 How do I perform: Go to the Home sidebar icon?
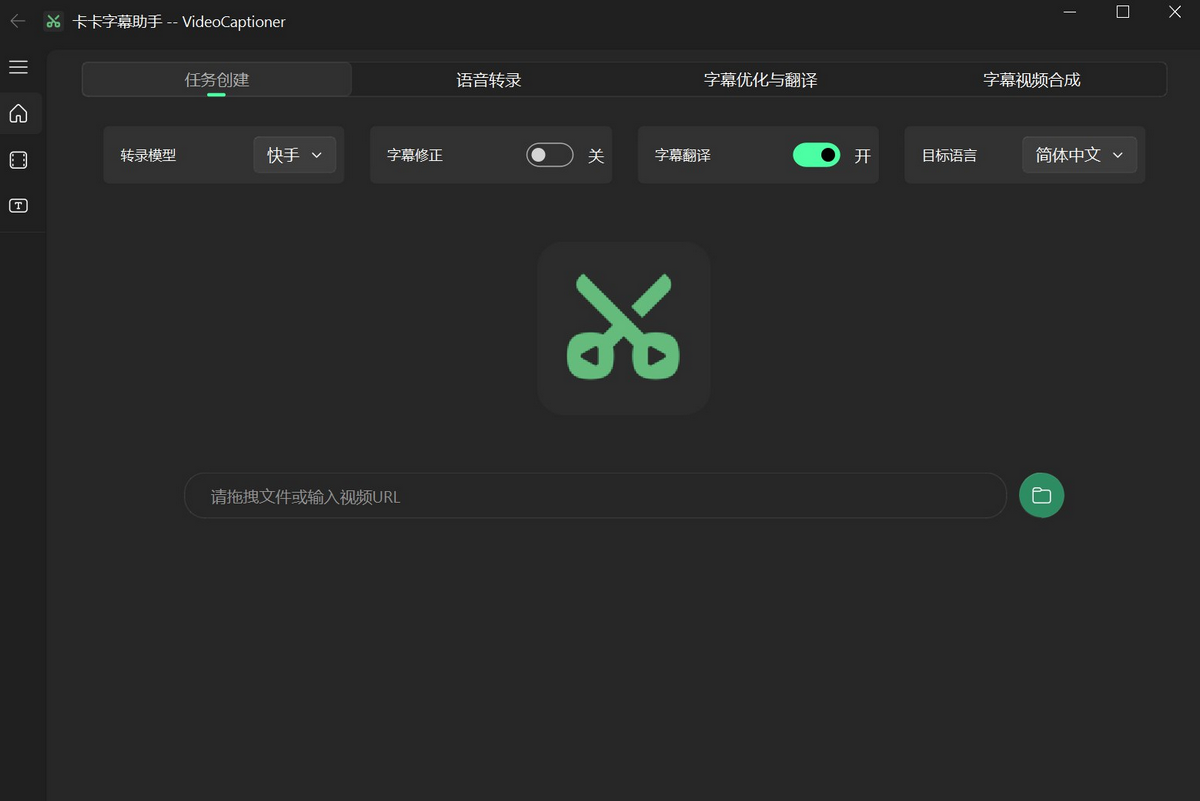tap(18, 114)
